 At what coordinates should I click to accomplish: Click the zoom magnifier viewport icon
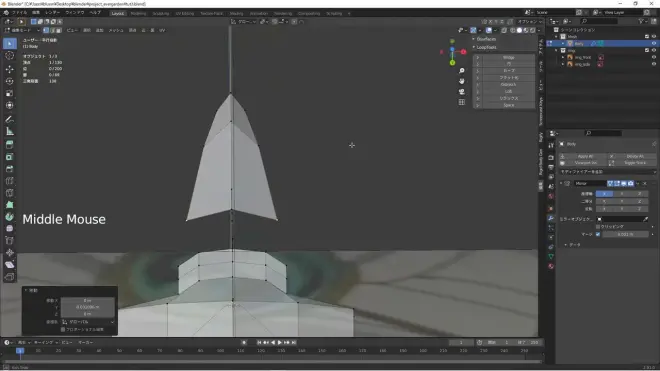click(x=462, y=71)
